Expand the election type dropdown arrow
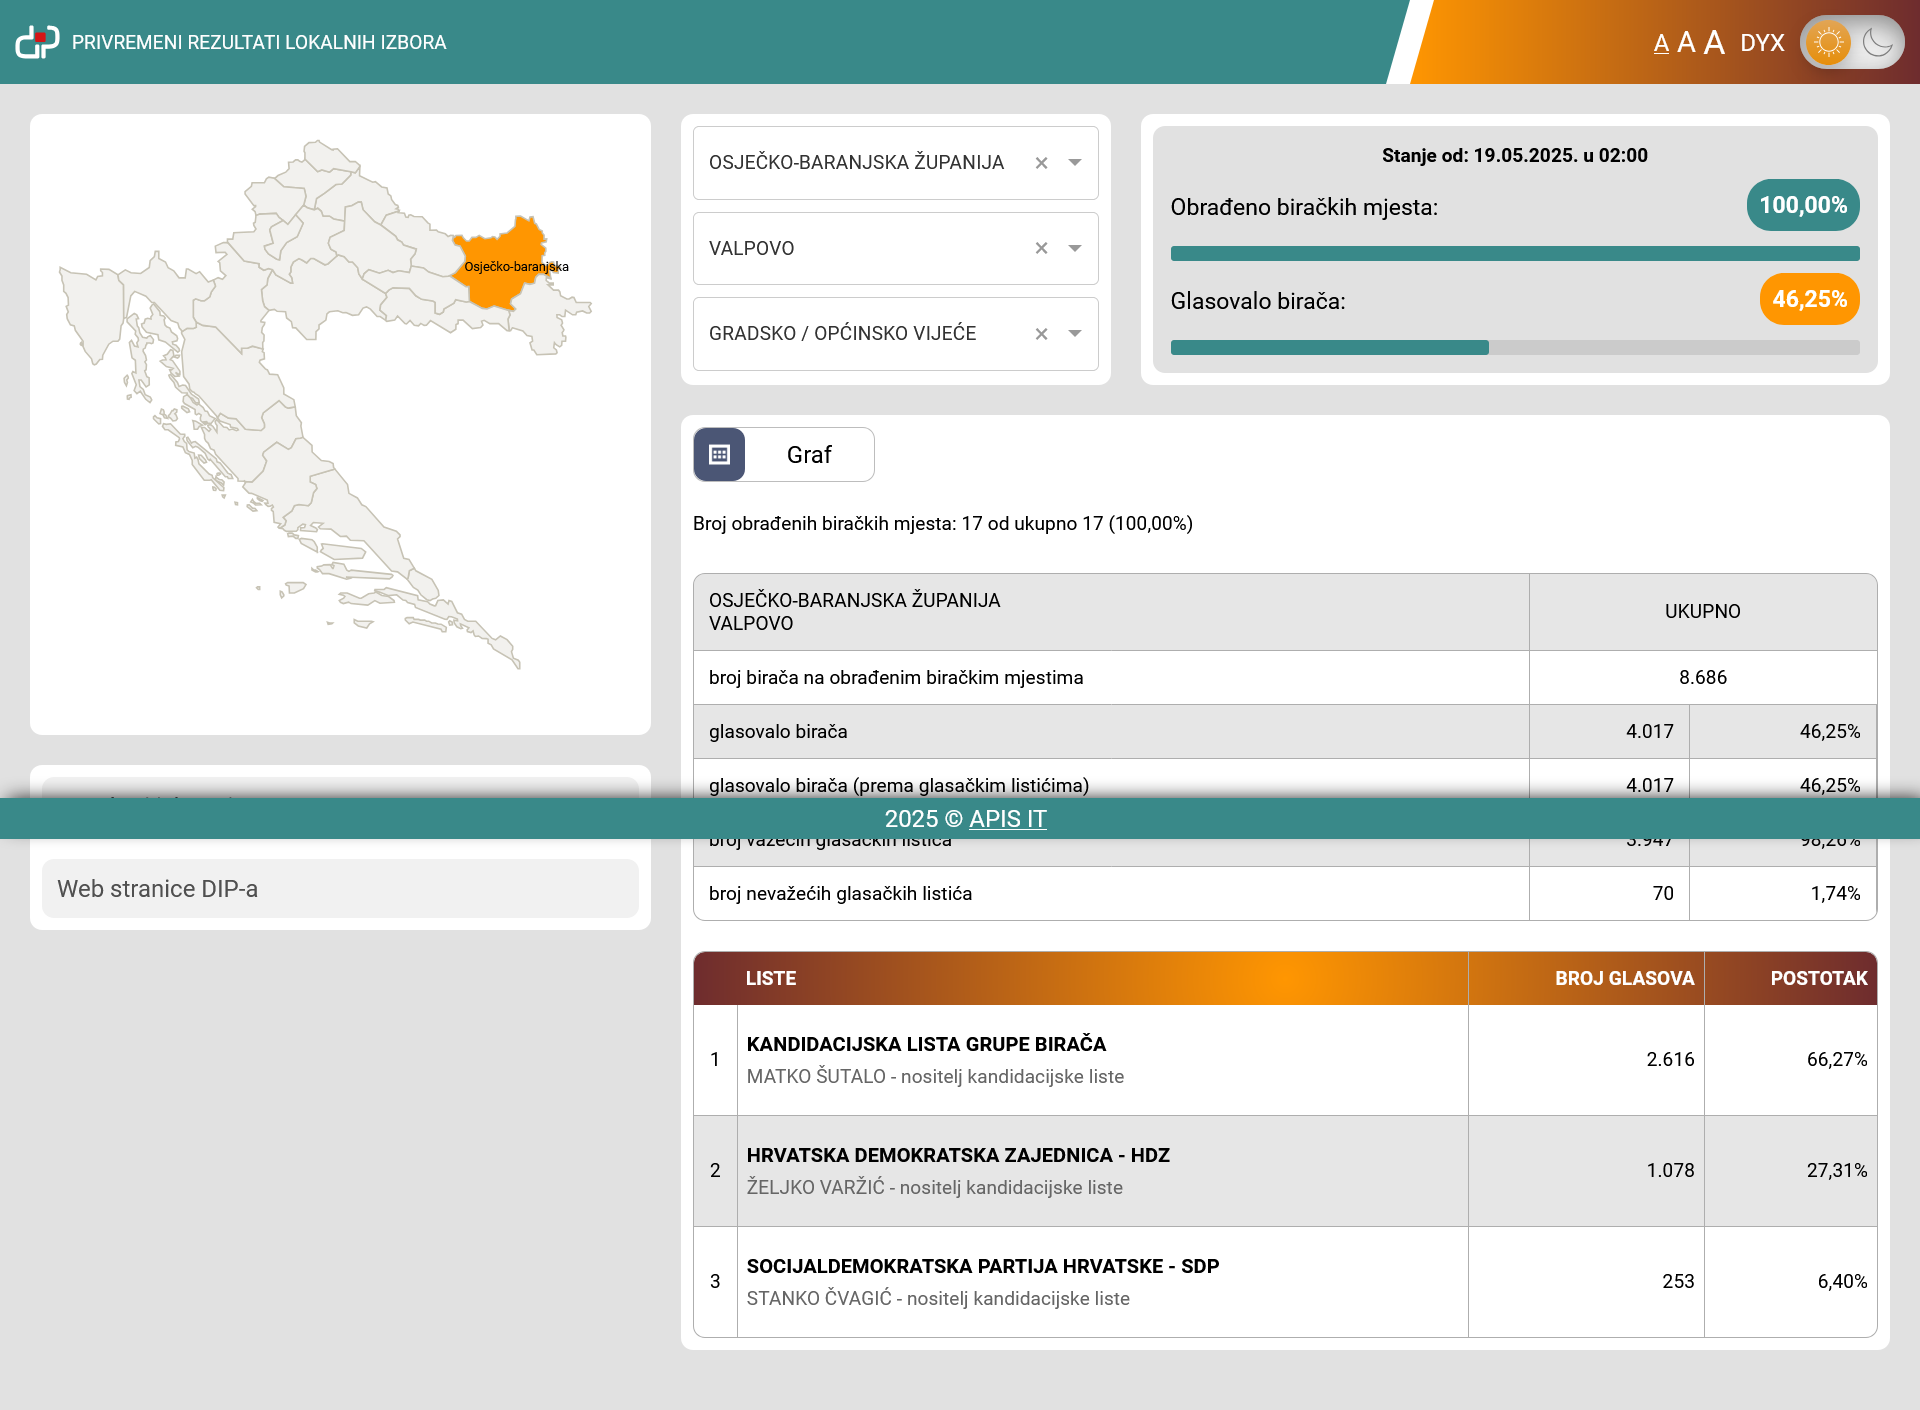 [1075, 334]
